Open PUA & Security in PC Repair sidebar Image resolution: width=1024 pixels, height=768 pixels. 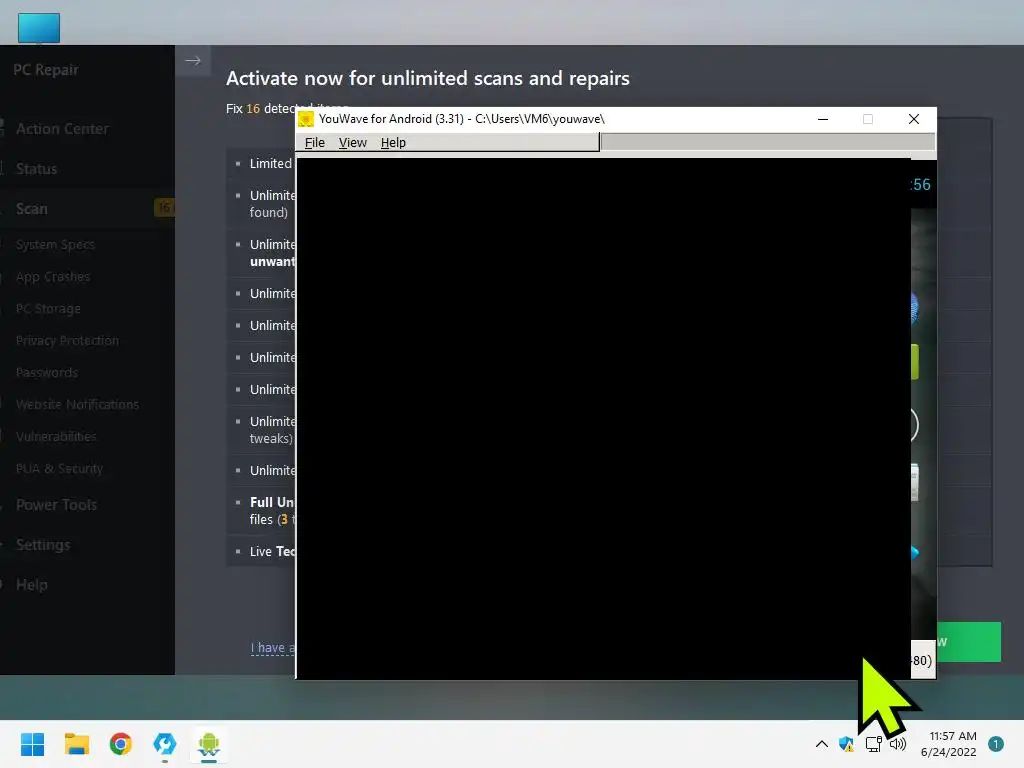tap(59, 468)
